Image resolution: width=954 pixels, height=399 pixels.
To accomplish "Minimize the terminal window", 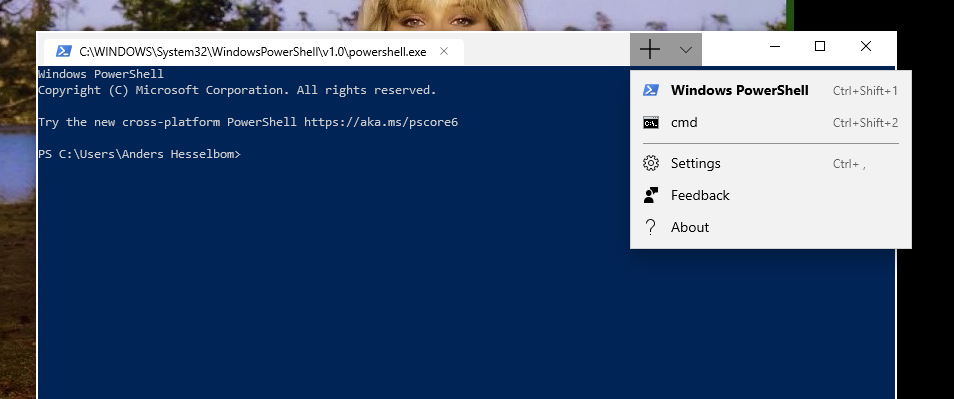I will (x=775, y=46).
